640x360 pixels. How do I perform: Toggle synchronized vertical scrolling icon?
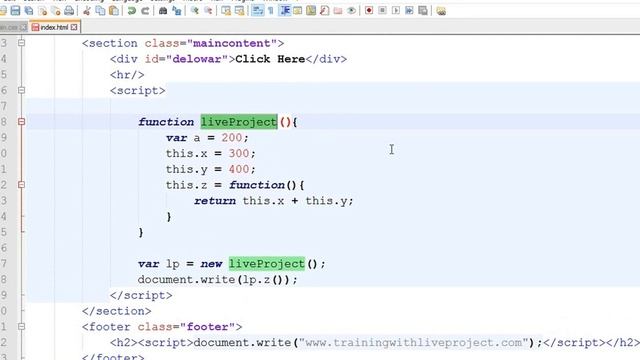[226, 11]
